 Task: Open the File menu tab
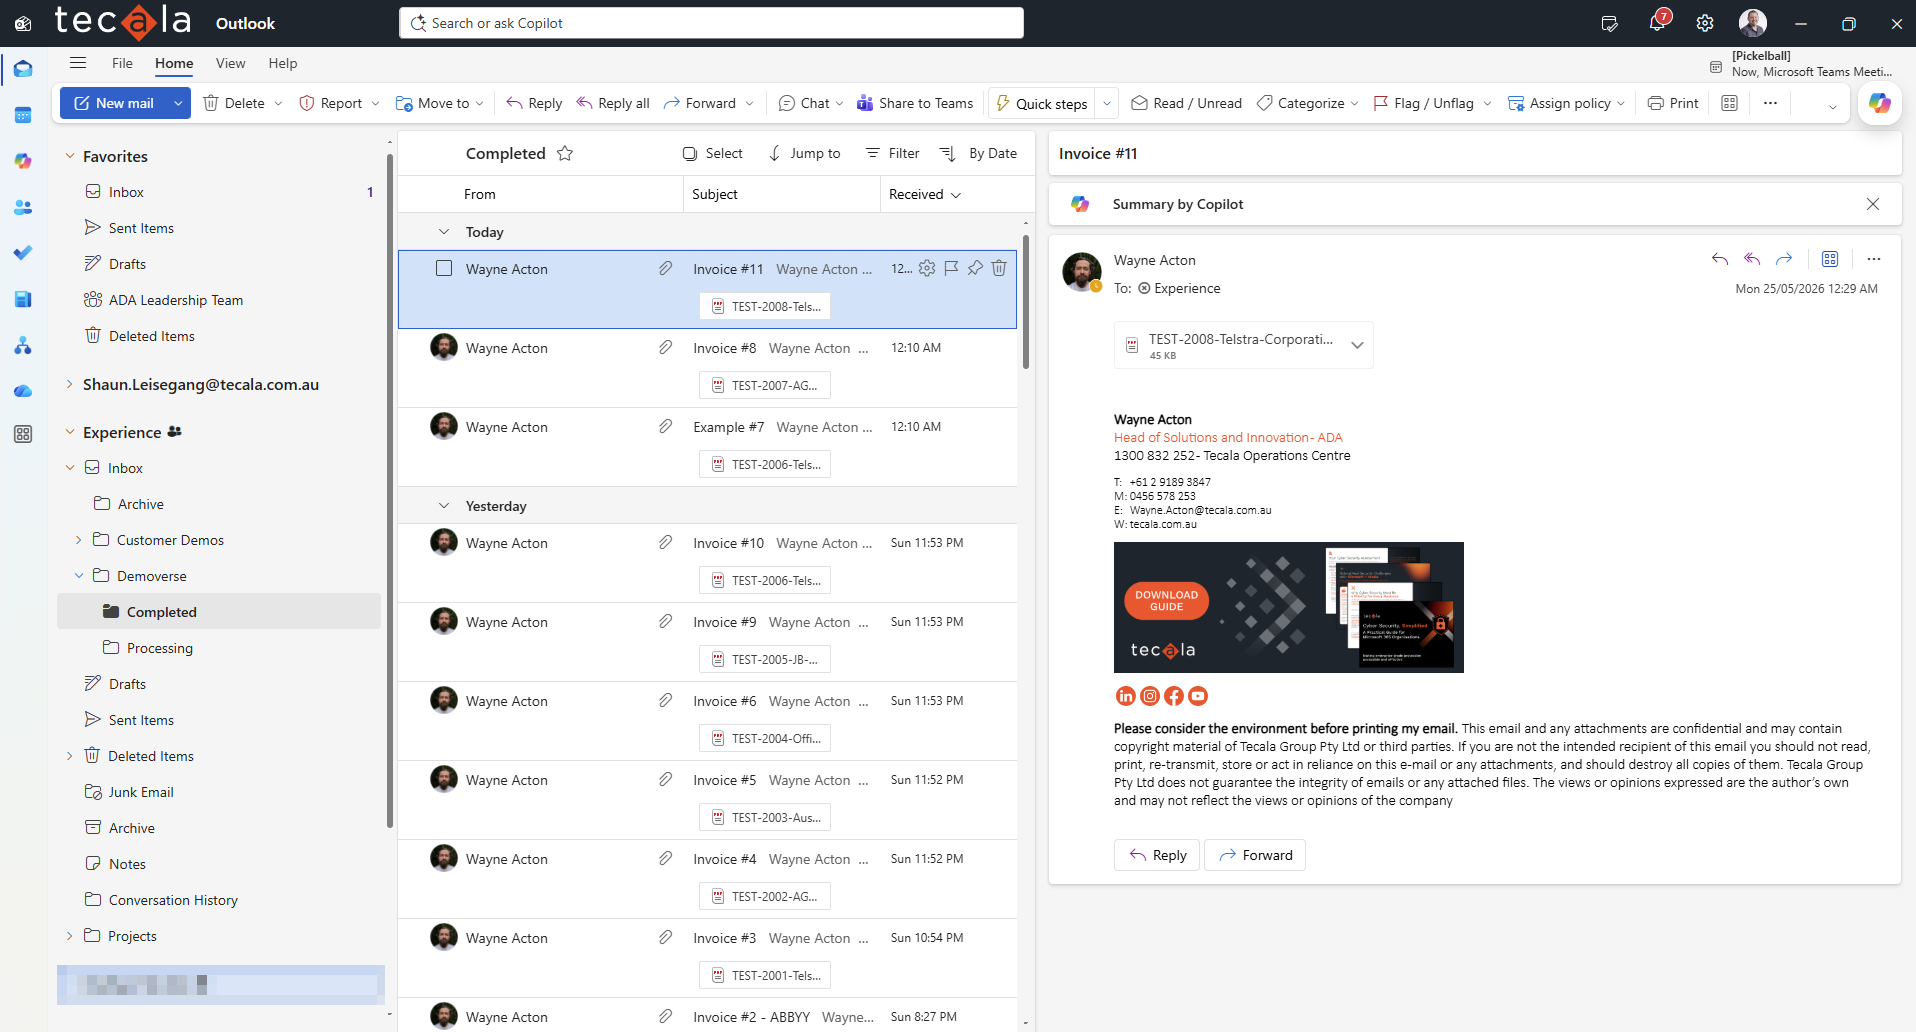[122, 63]
